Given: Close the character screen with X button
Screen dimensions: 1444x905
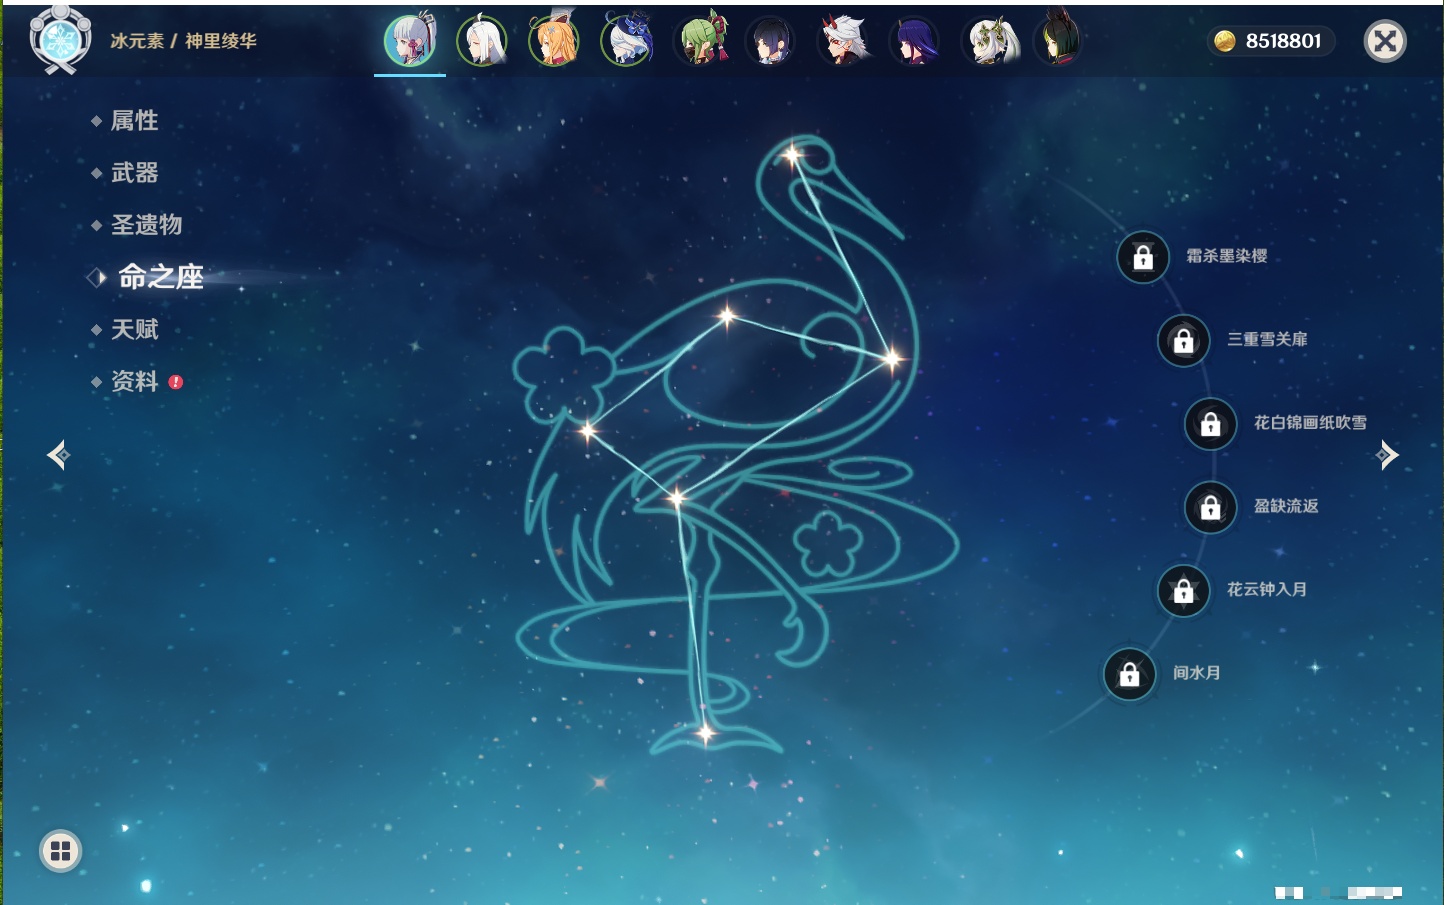Looking at the screenshot, I should pos(1385,41).
